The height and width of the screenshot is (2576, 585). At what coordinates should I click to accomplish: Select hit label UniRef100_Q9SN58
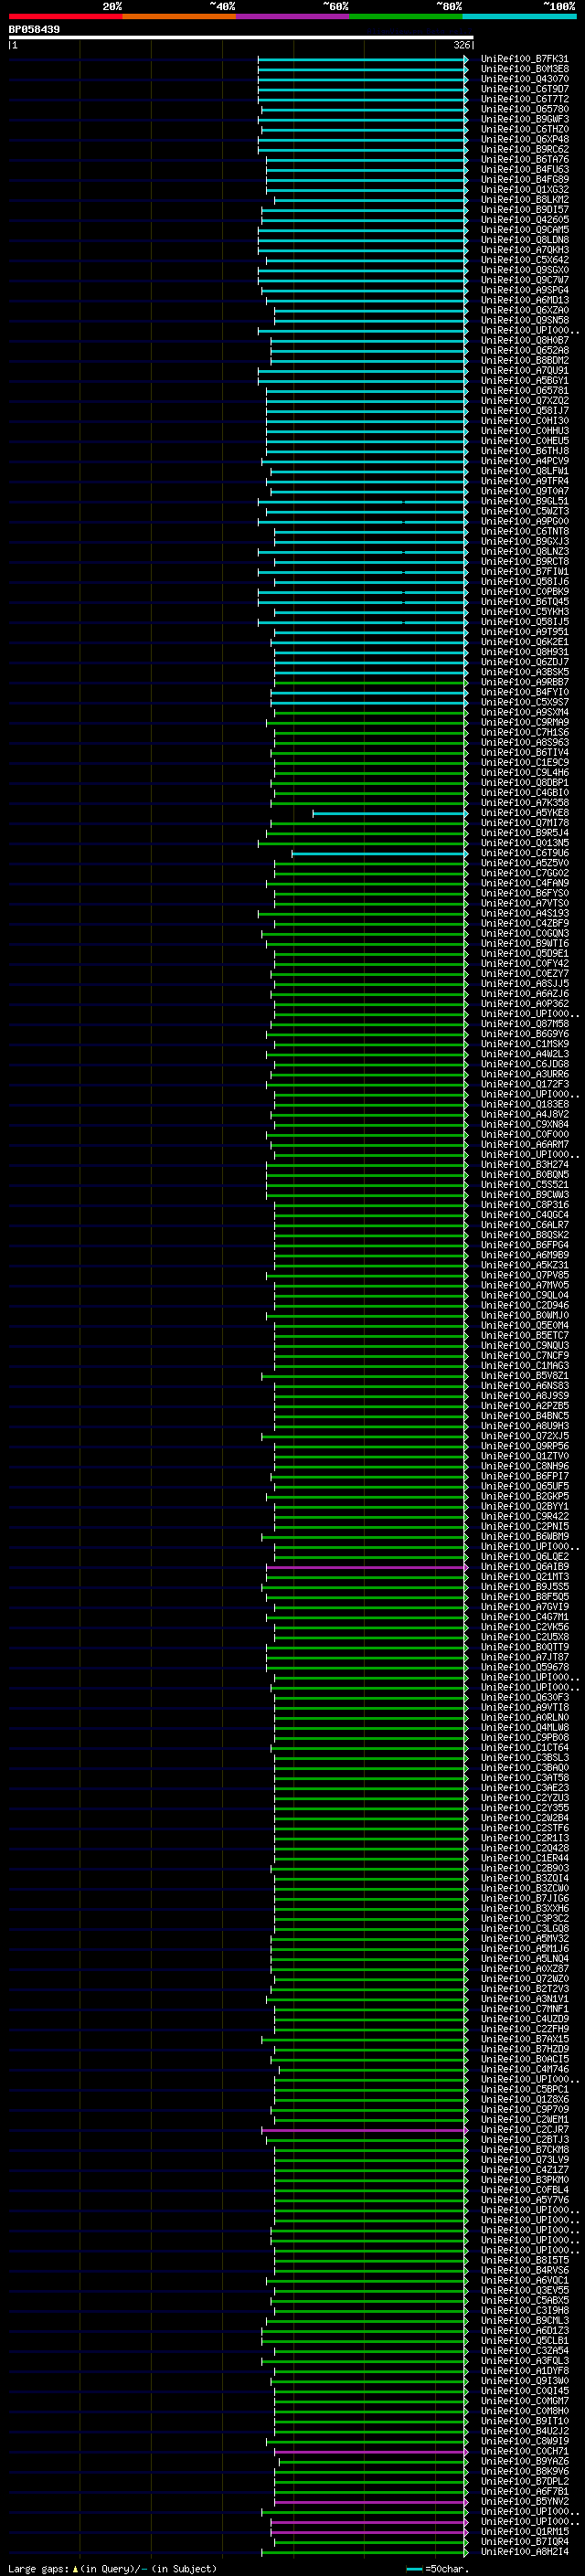pyautogui.click(x=525, y=320)
